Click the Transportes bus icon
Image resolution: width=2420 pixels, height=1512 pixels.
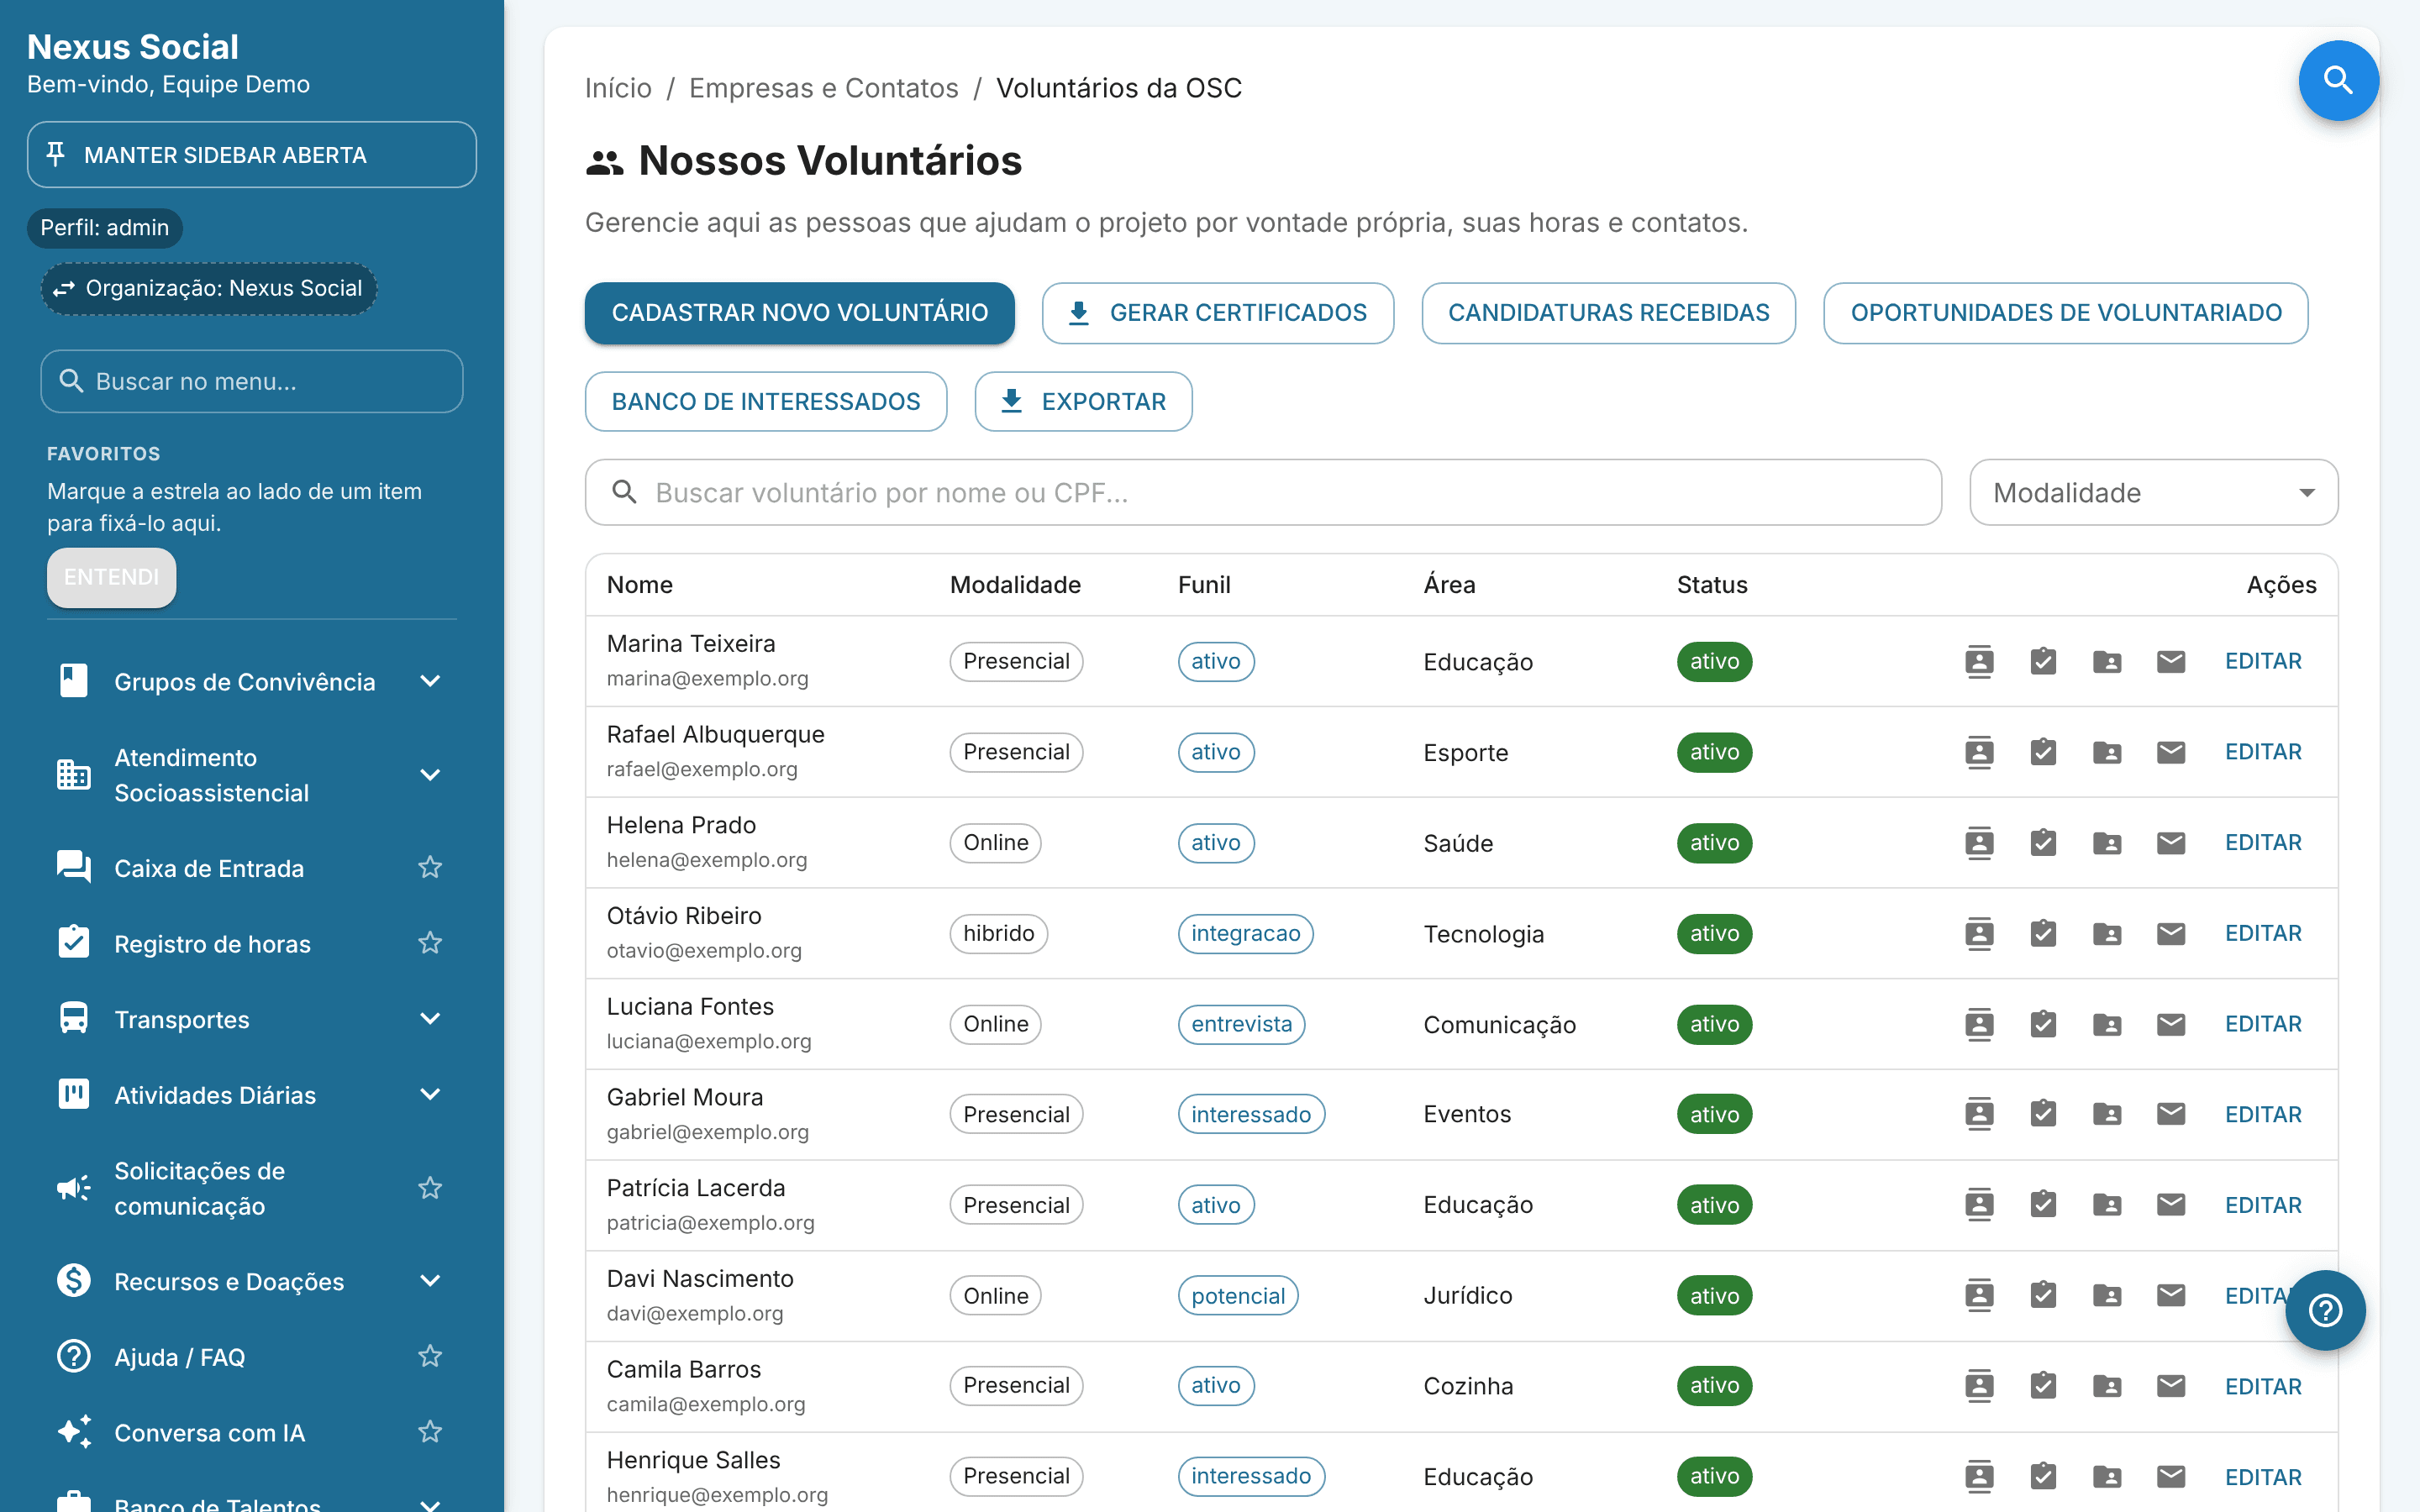(x=73, y=1019)
